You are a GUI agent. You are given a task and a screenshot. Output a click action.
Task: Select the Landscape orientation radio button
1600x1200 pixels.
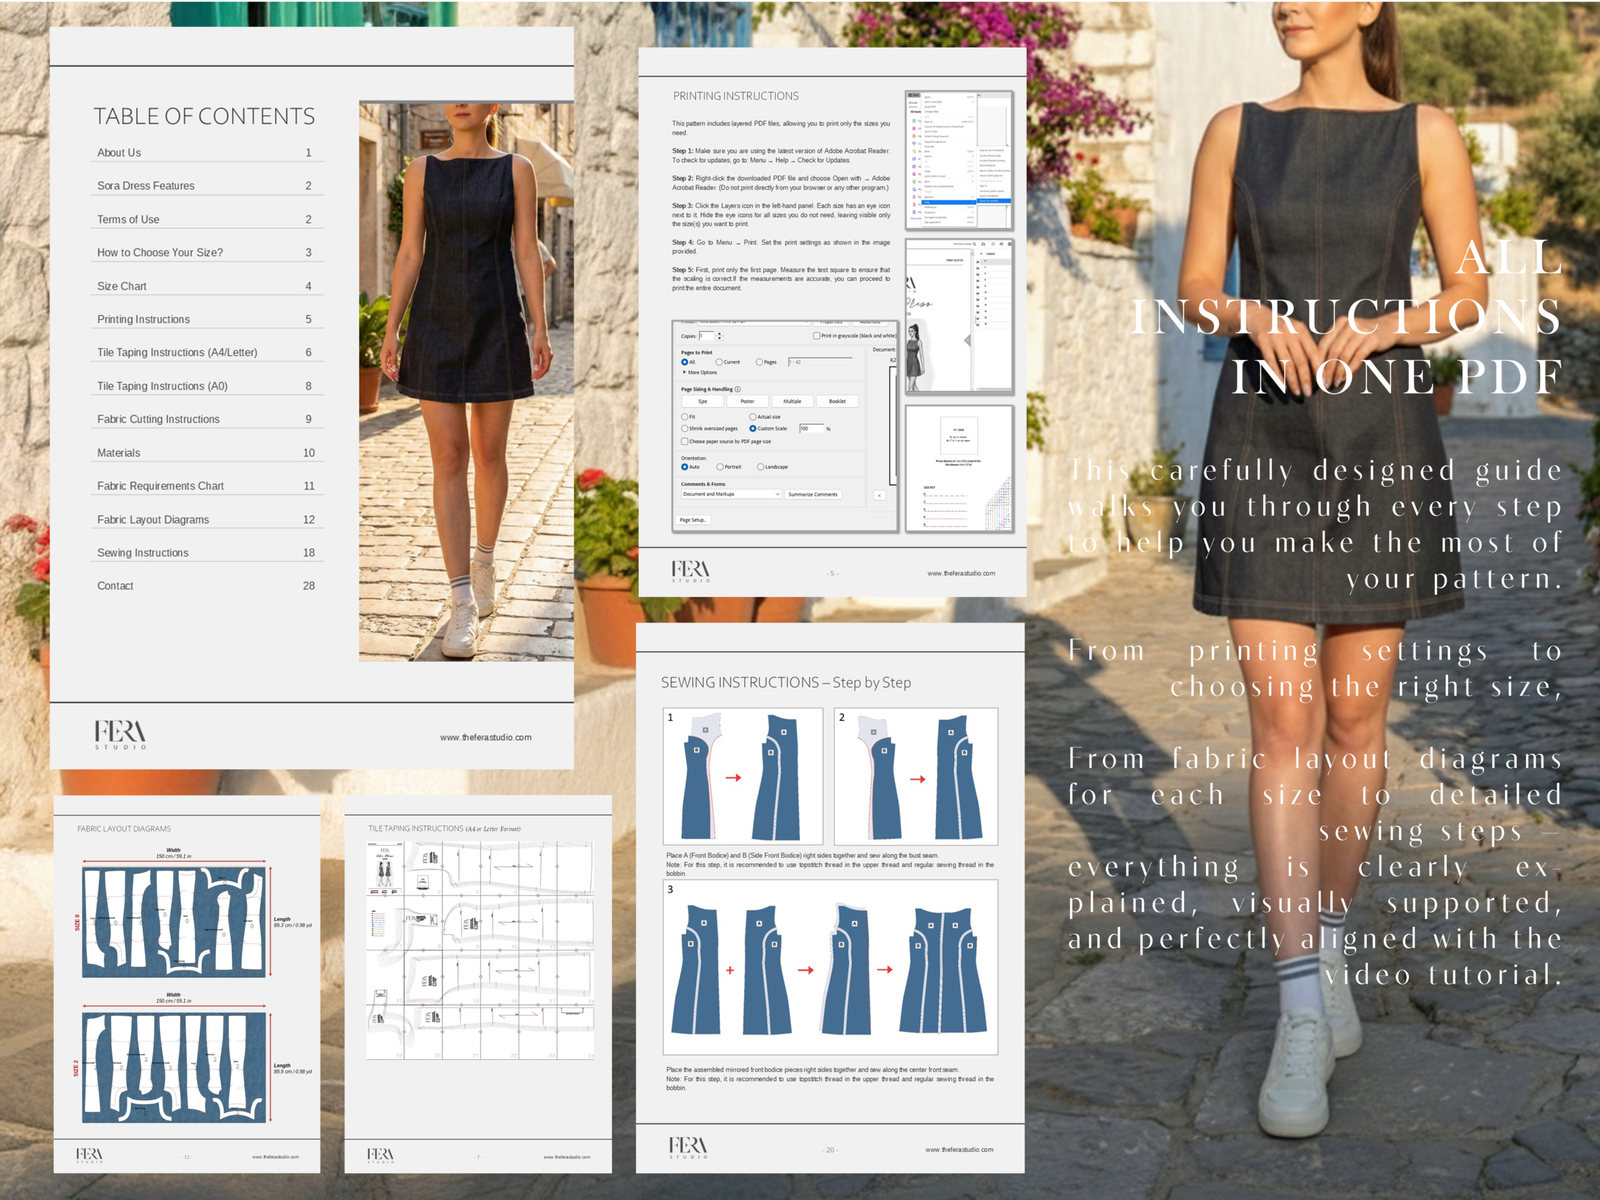tap(760, 467)
